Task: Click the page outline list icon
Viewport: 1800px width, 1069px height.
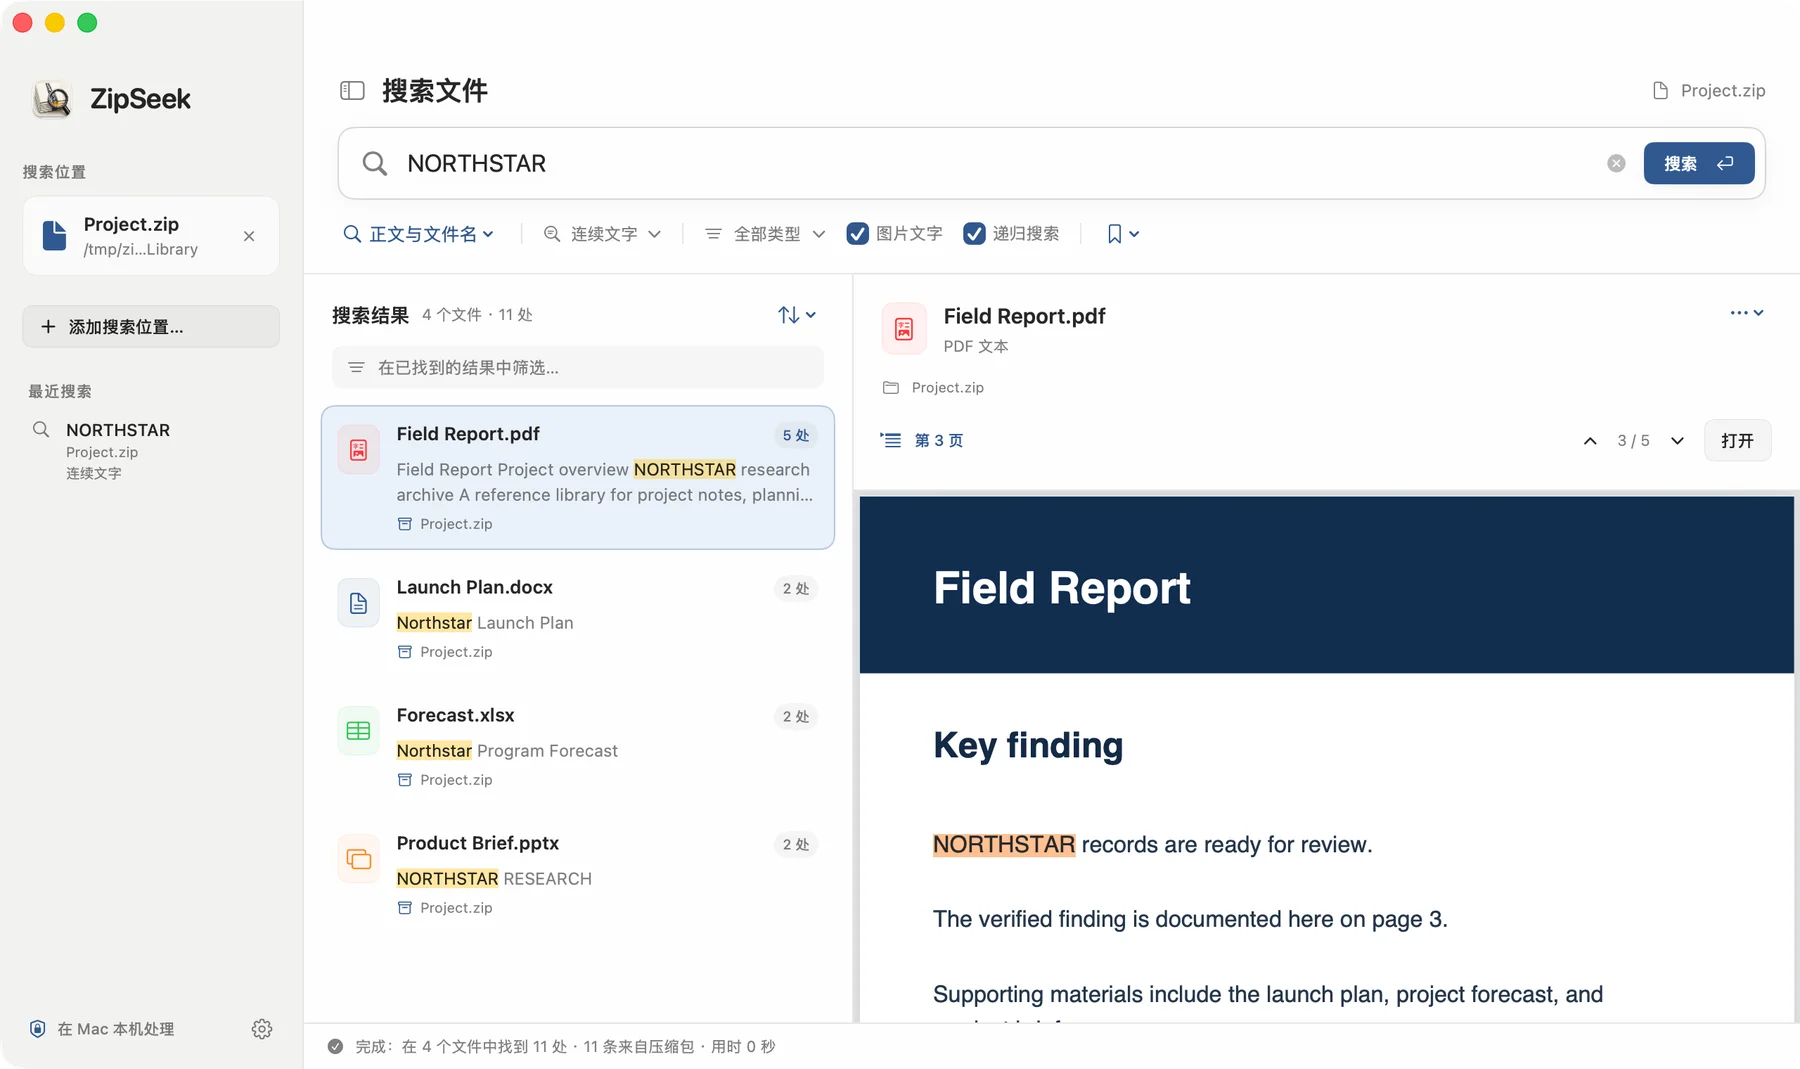Action: (890, 440)
